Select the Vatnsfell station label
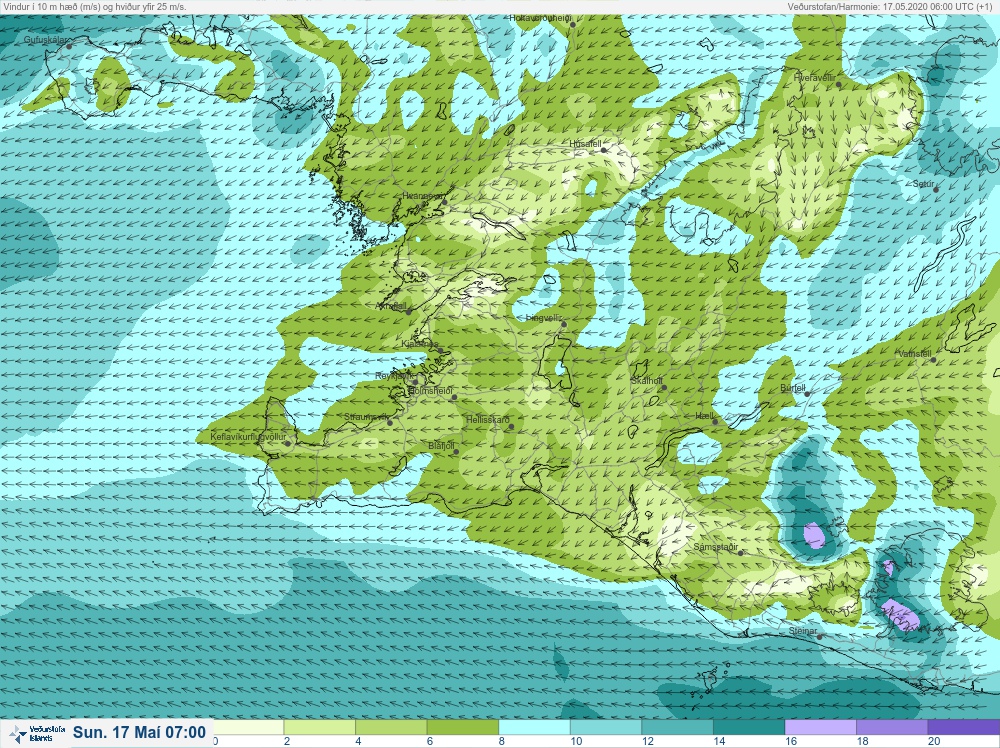1000x748 pixels. [x=915, y=354]
